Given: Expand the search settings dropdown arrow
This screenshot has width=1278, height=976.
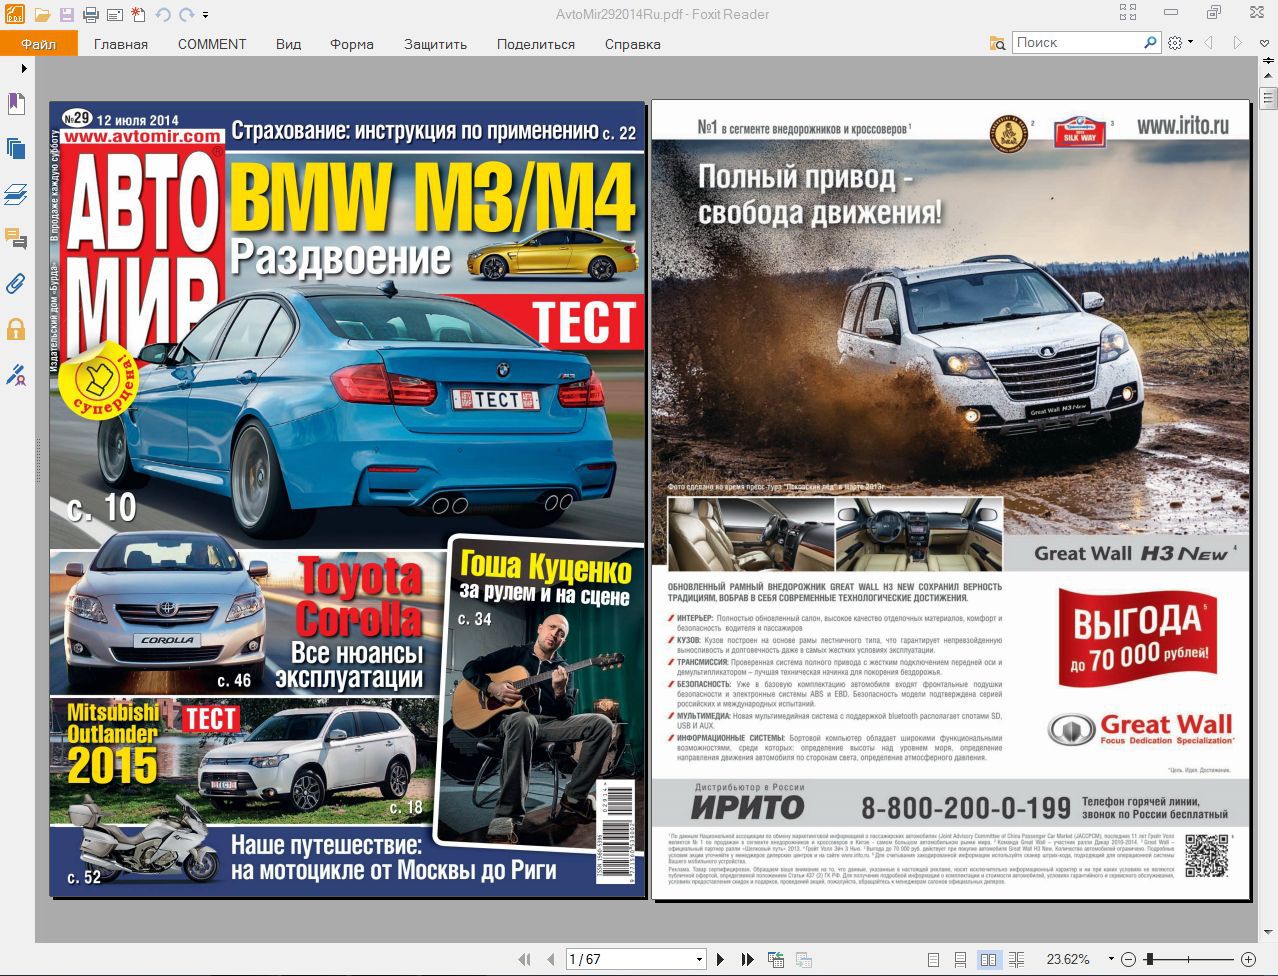Looking at the screenshot, I should click(1190, 43).
